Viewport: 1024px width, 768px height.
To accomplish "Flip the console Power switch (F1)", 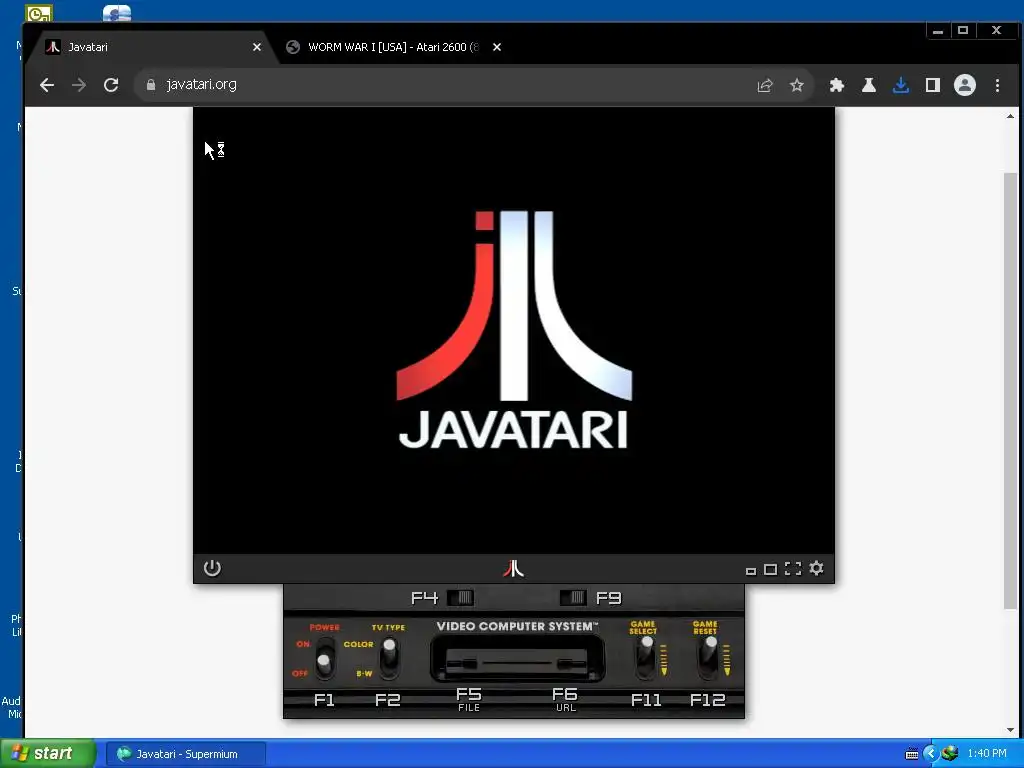I will pos(324,658).
